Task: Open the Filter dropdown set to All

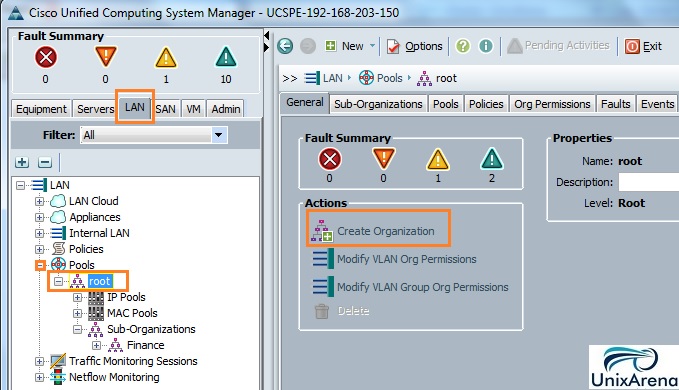Action: 154,135
